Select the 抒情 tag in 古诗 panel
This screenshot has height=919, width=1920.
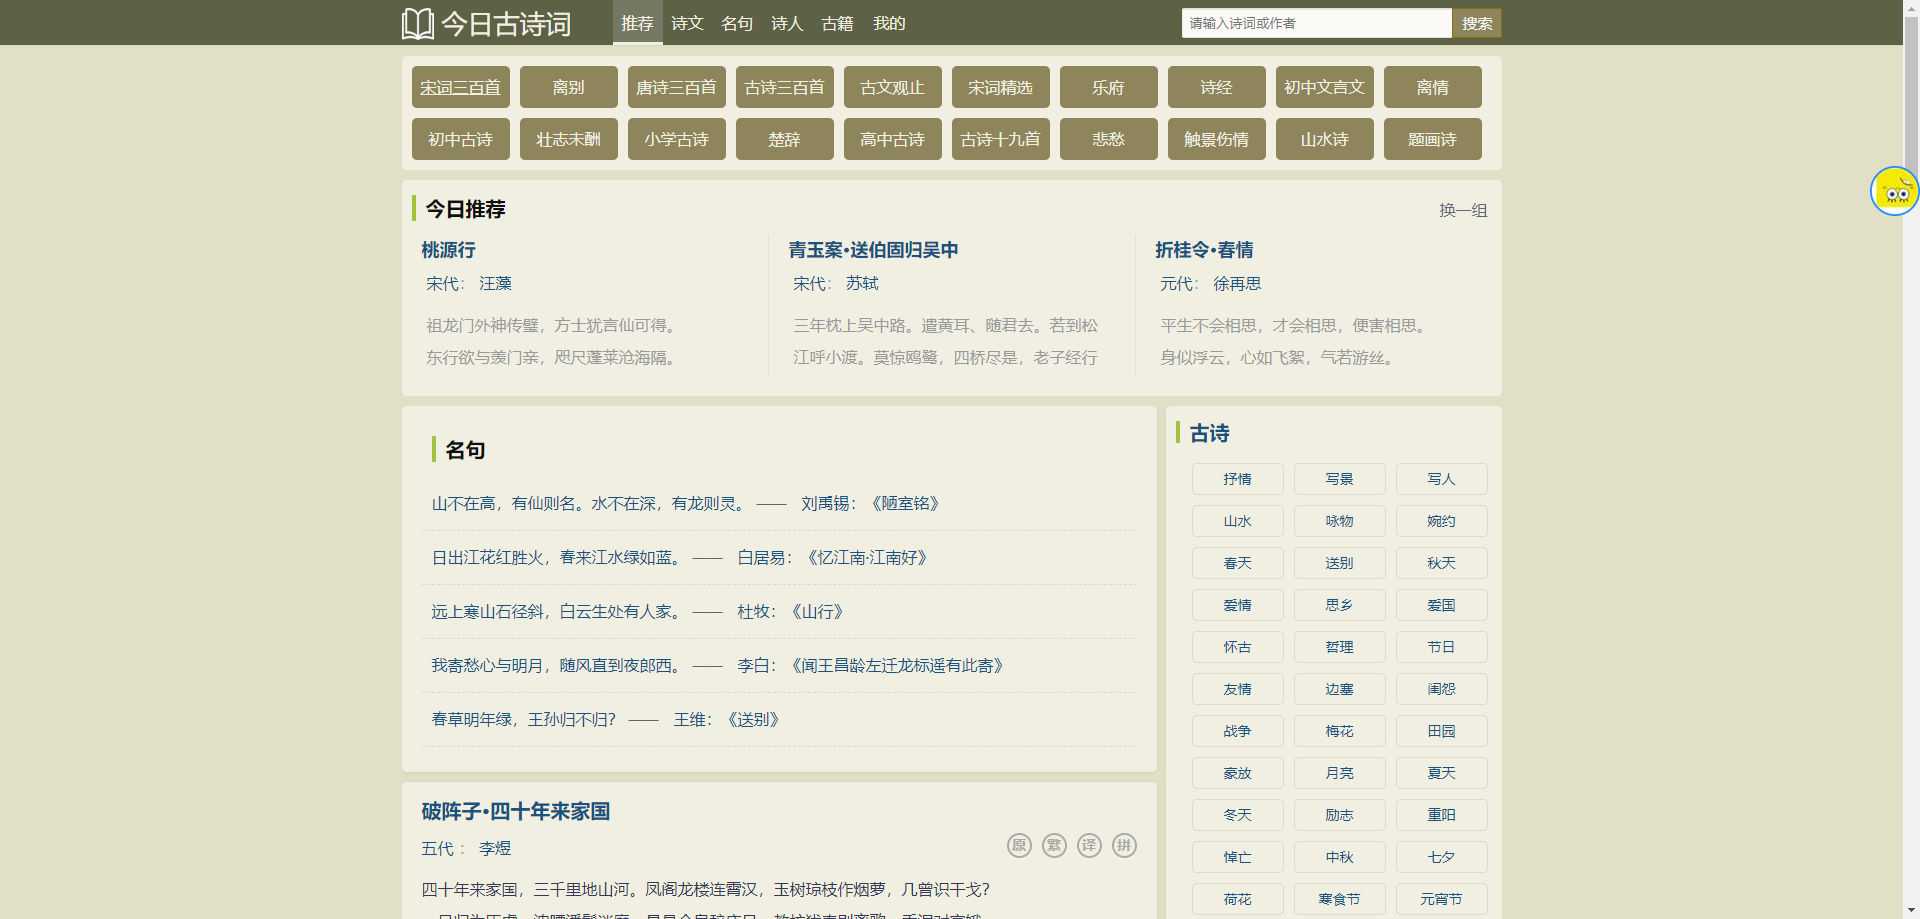[x=1237, y=480]
